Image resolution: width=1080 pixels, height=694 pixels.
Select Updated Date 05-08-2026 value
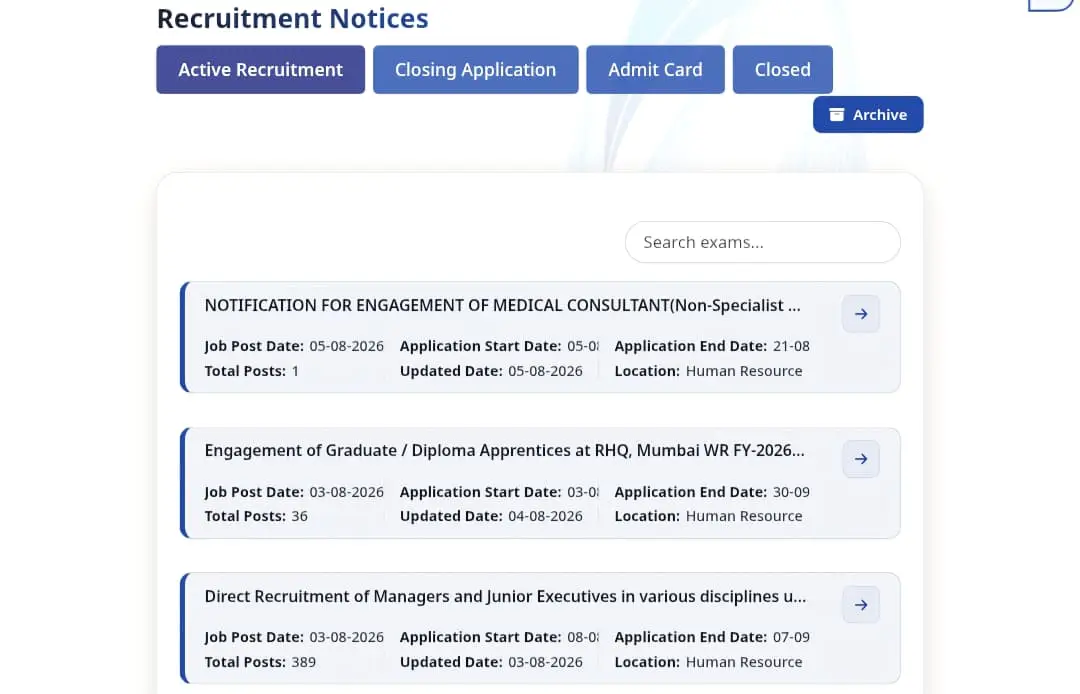[x=545, y=370]
